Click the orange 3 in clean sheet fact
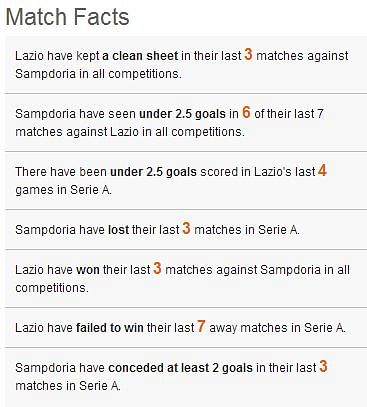Viewport: 367px width, 407px height. (x=248, y=54)
